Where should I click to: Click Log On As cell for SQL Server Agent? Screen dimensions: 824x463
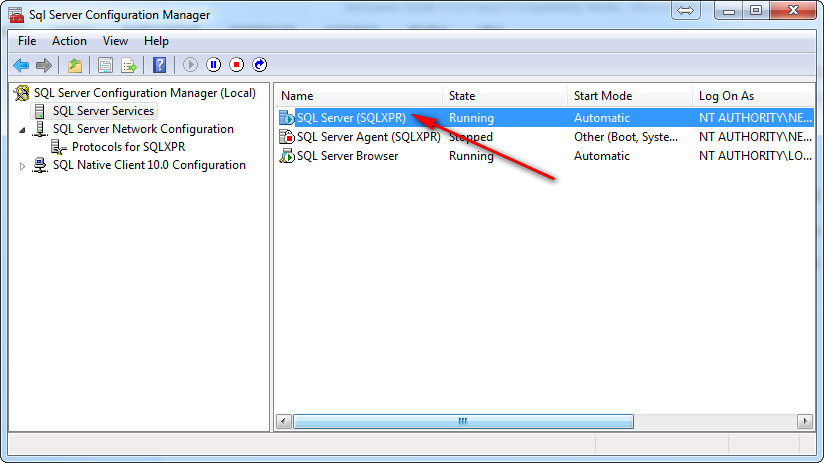[x=755, y=137]
